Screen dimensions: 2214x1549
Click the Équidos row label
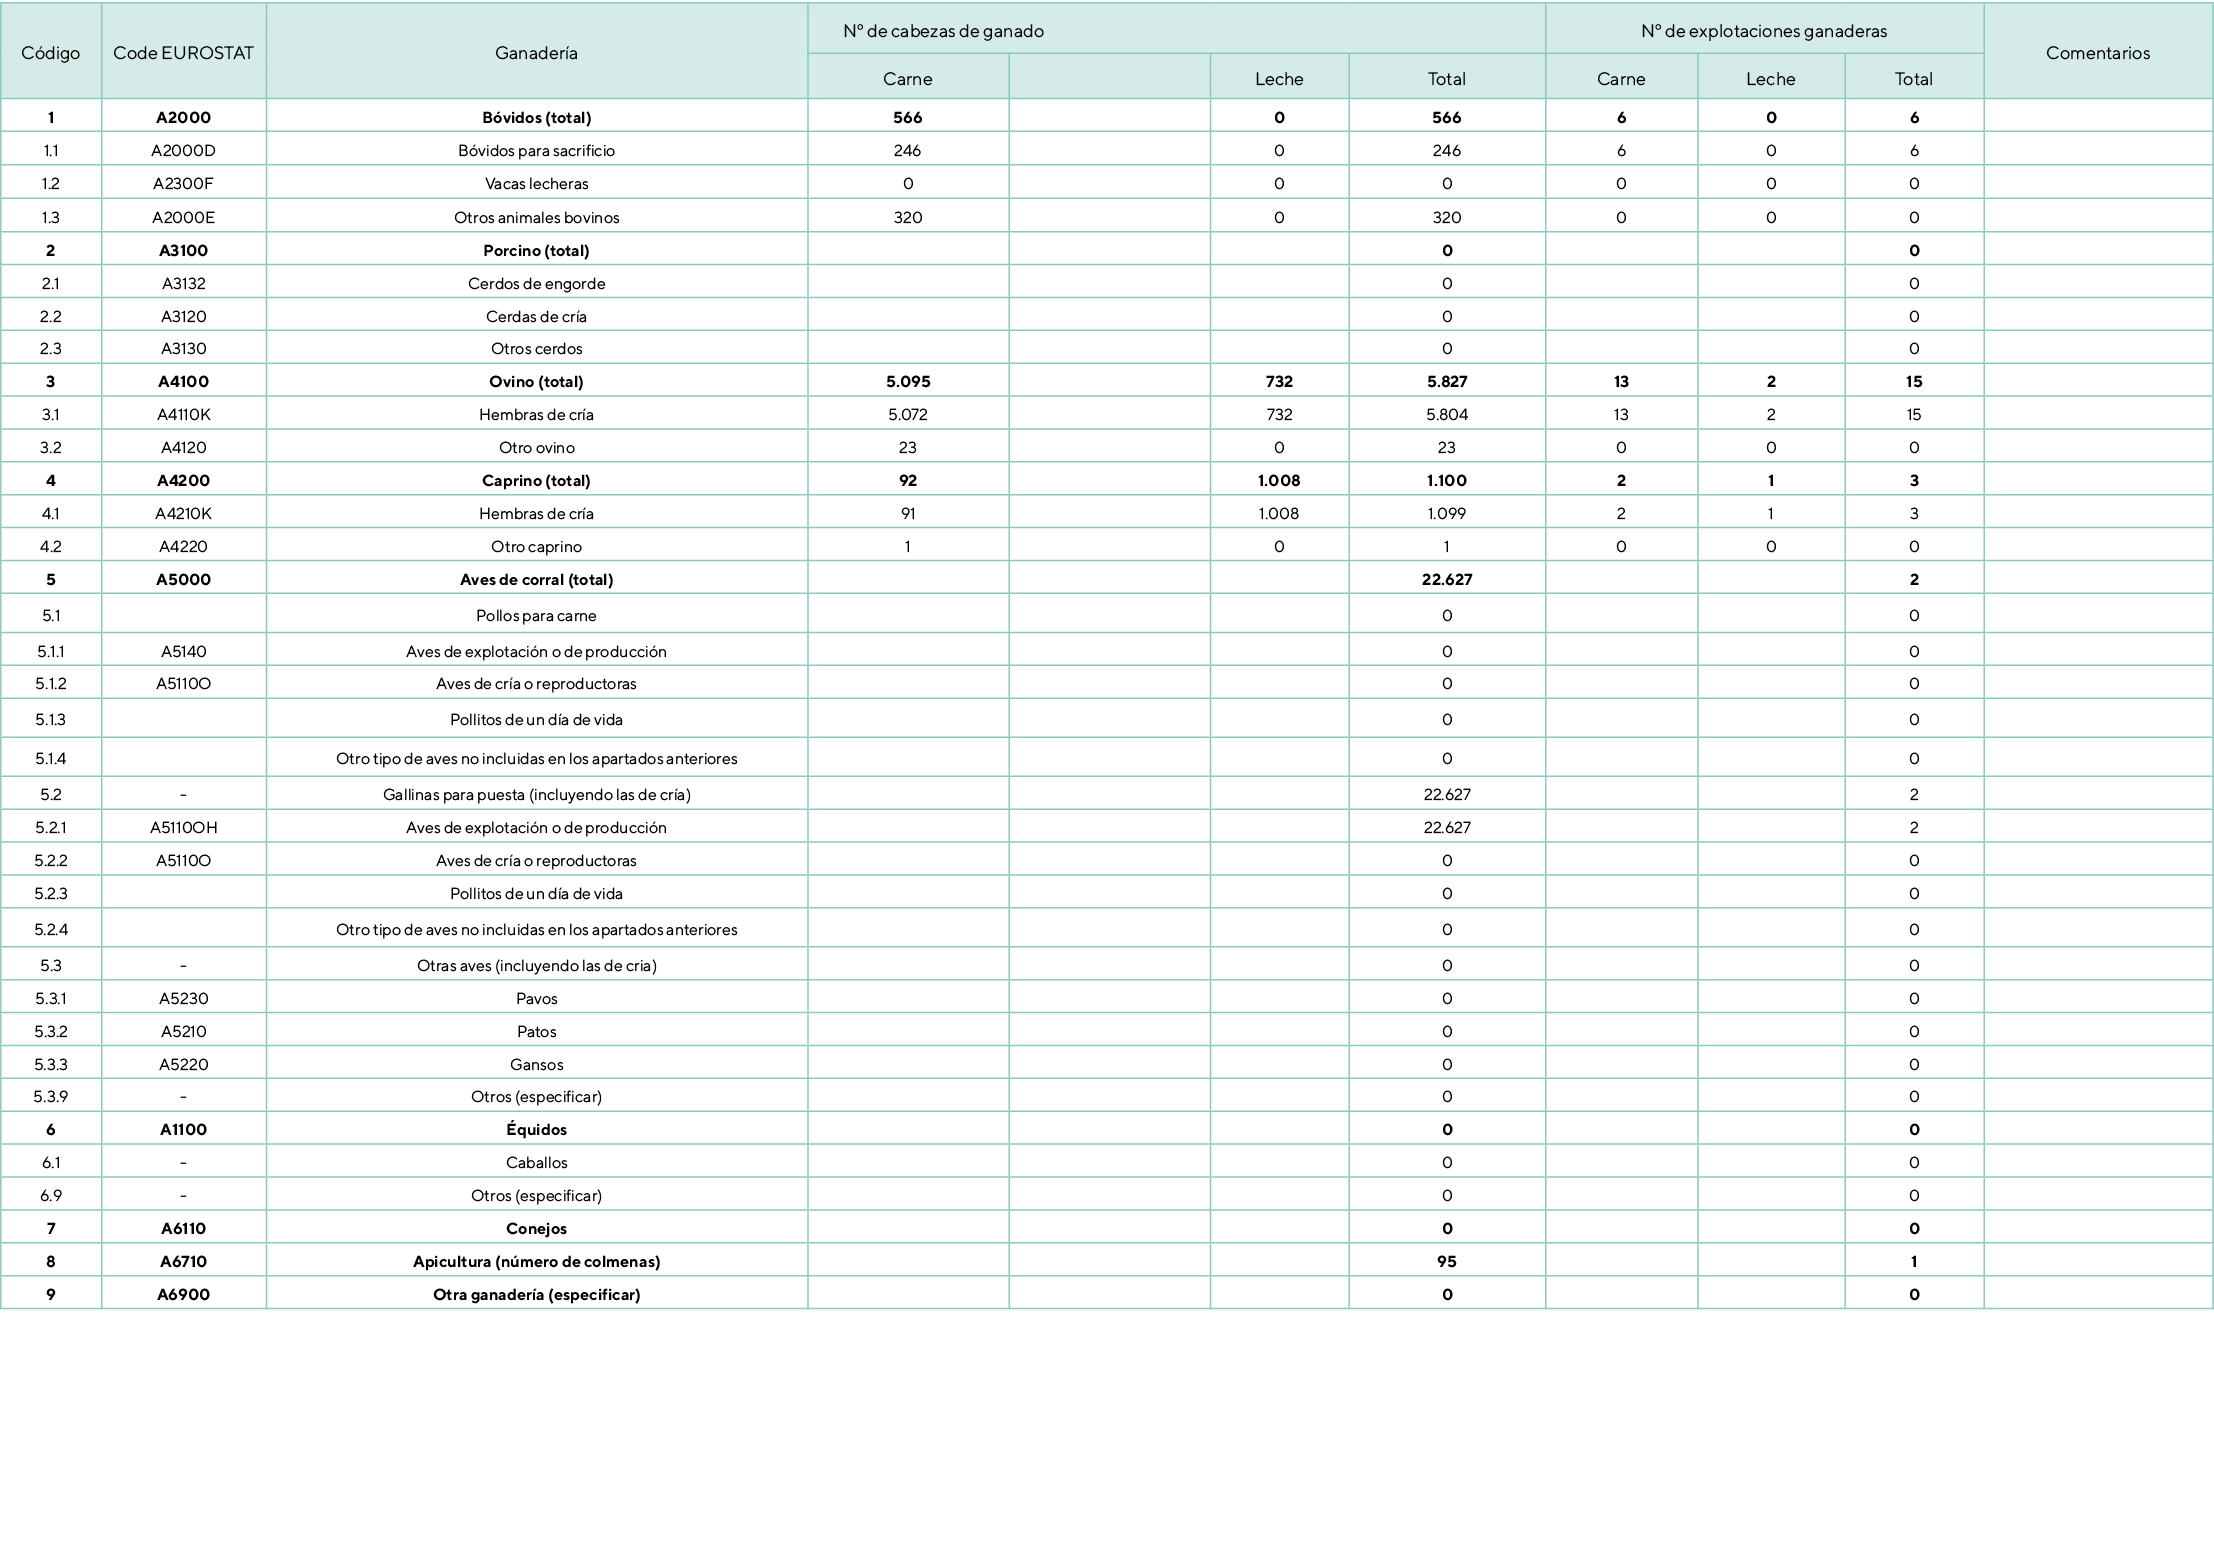pos(536,1130)
